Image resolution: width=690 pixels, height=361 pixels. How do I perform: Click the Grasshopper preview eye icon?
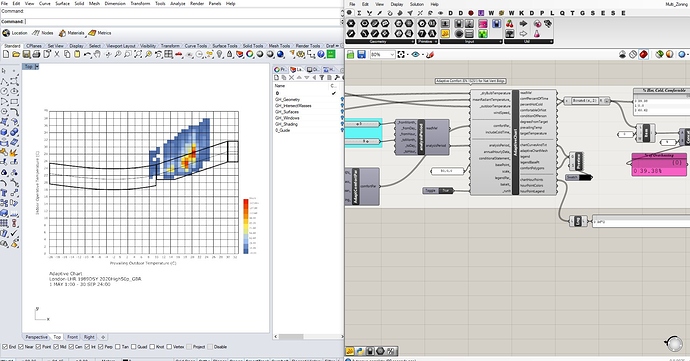point(415,55)
